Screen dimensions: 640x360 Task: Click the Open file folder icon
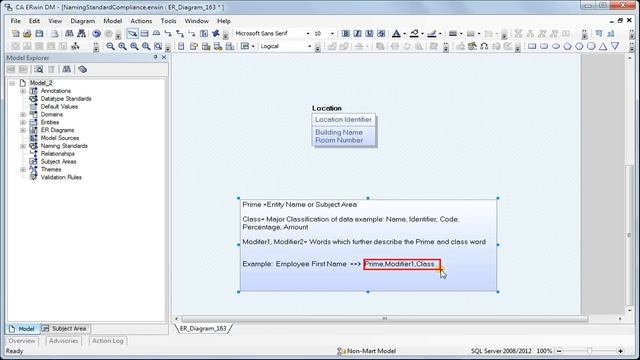pos(27,33)
